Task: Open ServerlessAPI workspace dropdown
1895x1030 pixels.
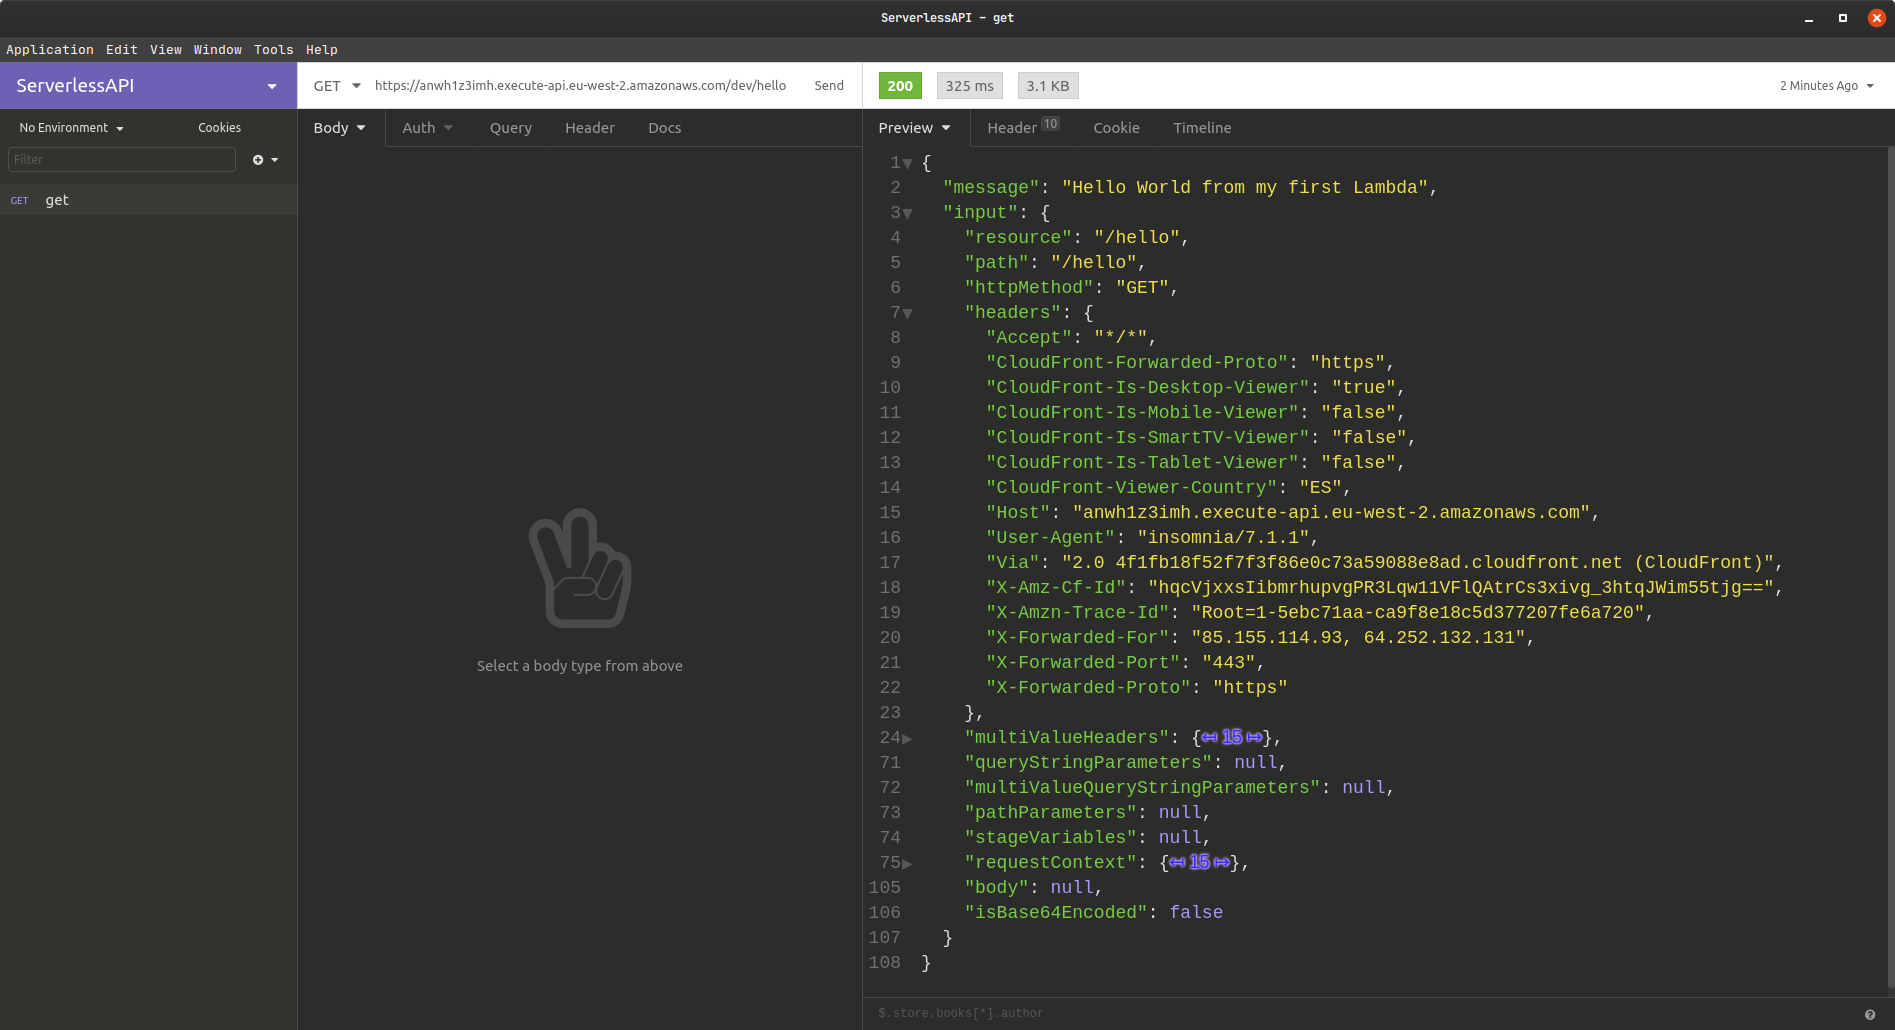Action: (148, 86)
